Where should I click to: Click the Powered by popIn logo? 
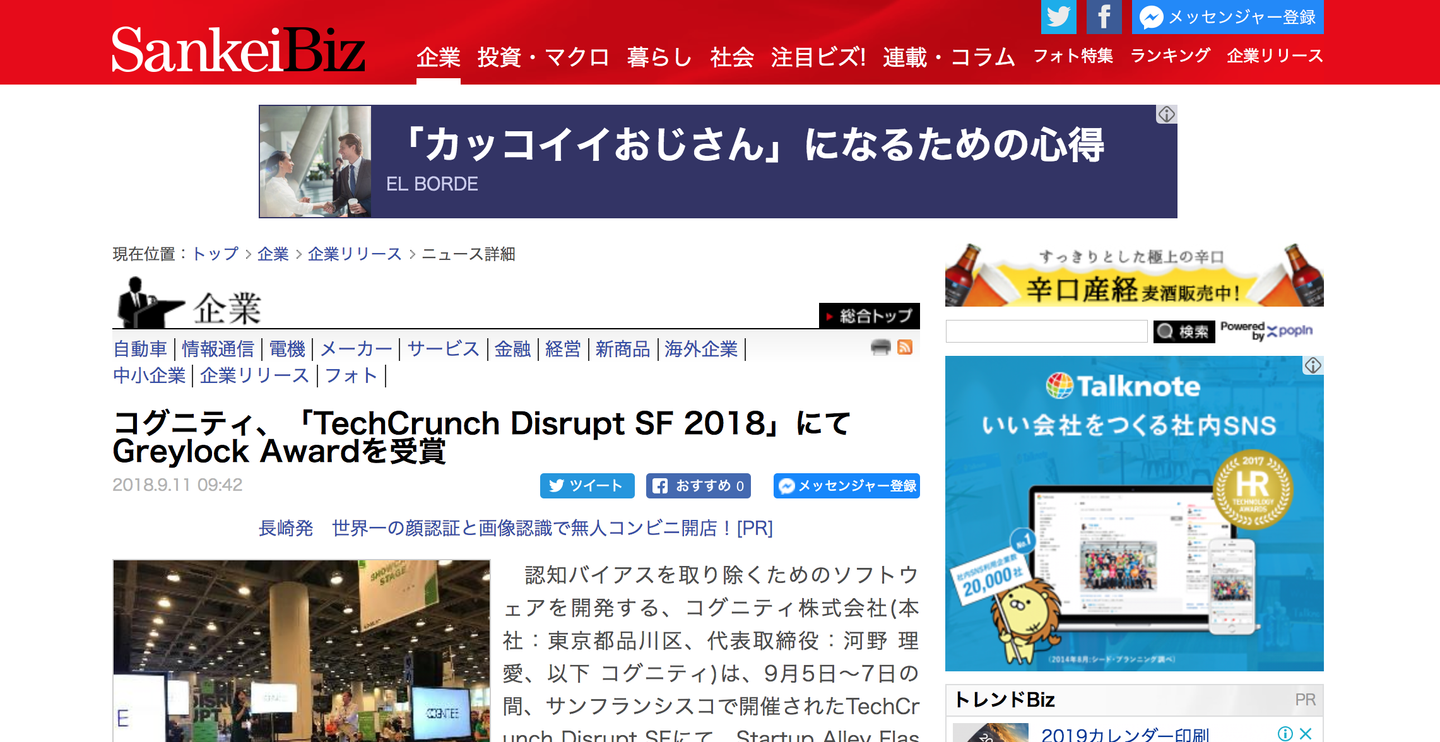(x=1266, y=331)
